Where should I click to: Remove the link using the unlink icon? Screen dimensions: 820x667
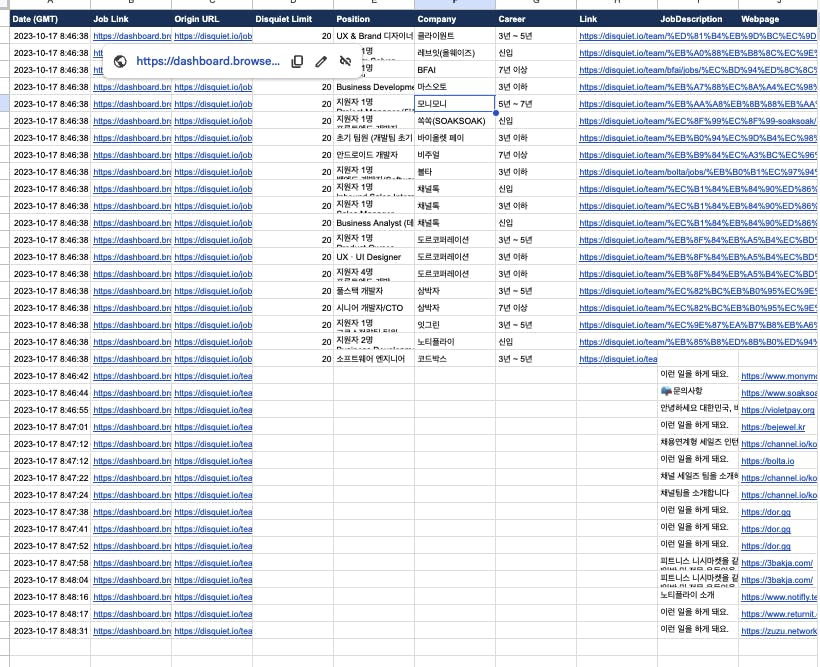[x=345, y=61]
